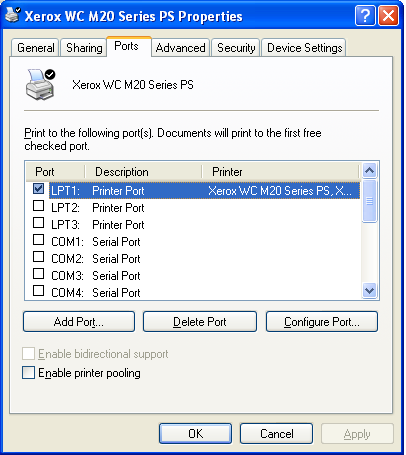Viewport: 406px width, 455px height.
Task: Open the Device Settings tab
Action: pyautogui.click(x=305, y=48)
